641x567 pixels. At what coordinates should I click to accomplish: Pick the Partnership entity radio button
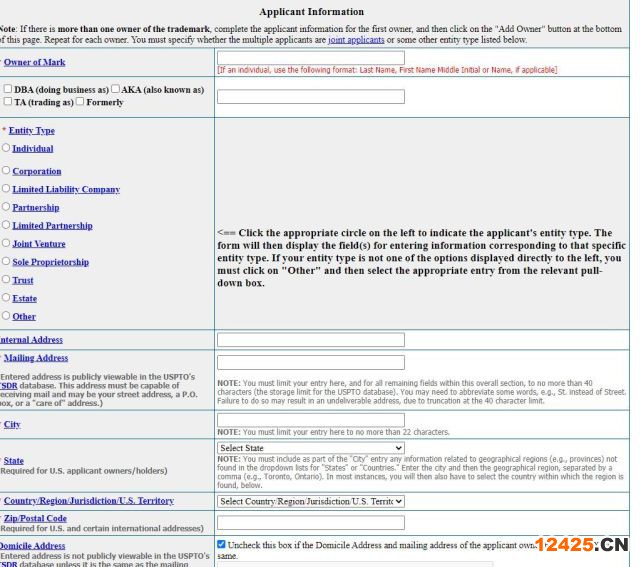tap(6, 207)
